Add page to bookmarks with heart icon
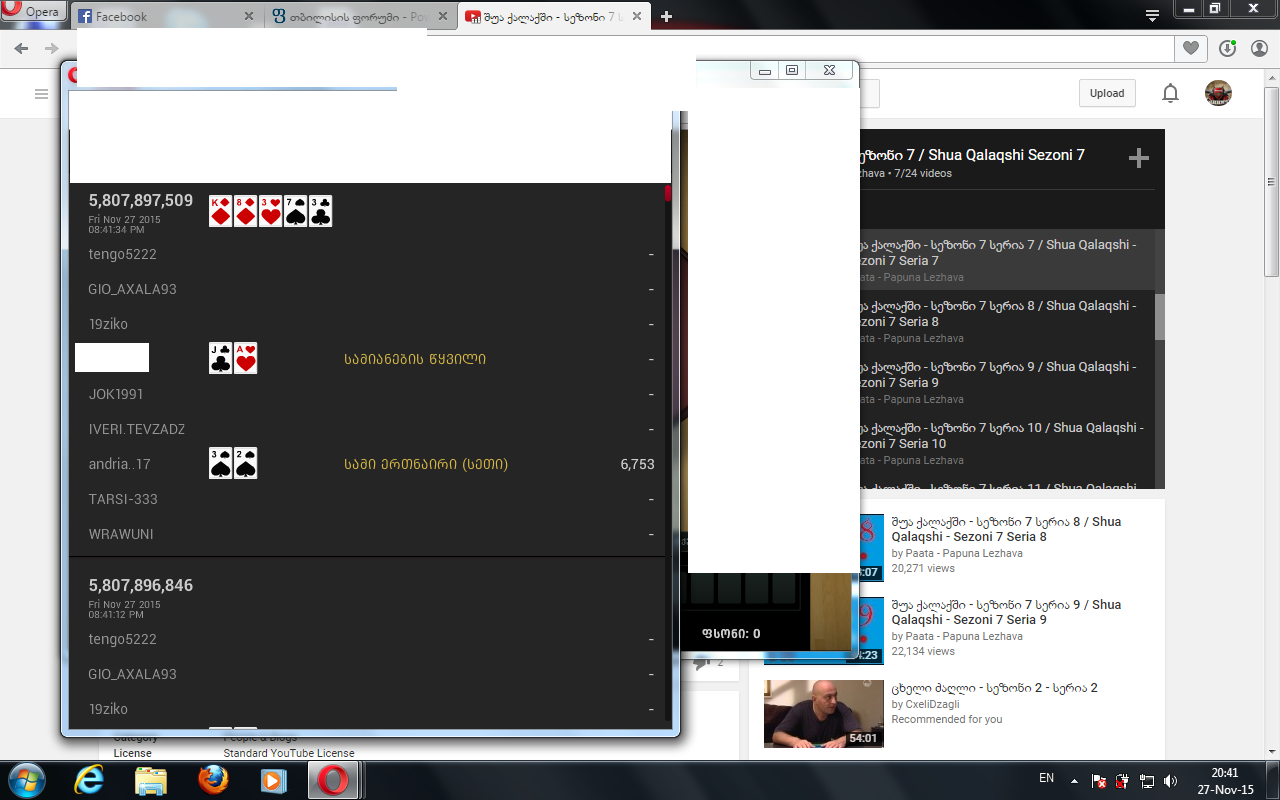The width and height of the screenshot is (1280, 800). coord(1190,48)
